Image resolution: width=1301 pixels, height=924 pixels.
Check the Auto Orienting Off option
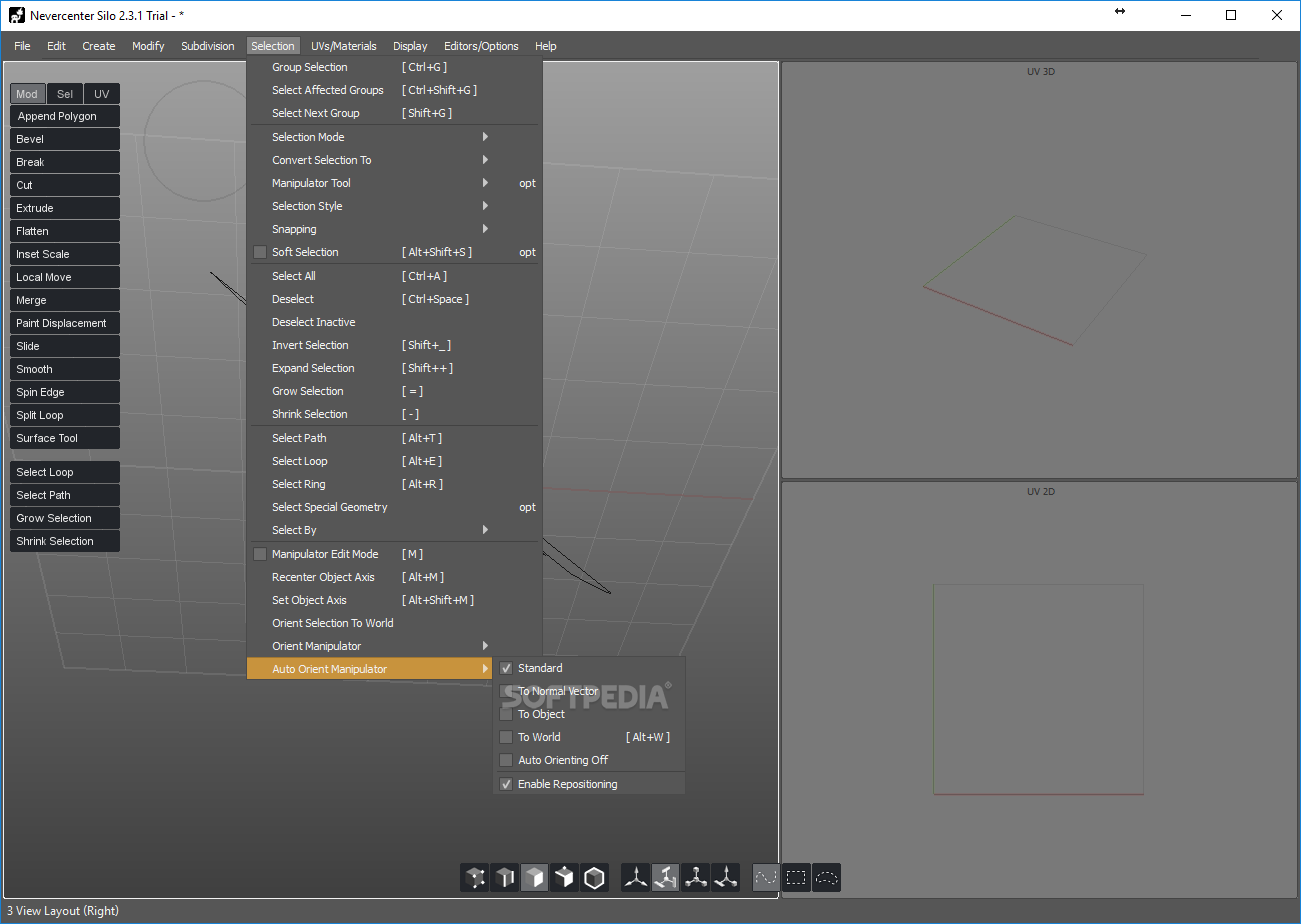click(506, 760)
